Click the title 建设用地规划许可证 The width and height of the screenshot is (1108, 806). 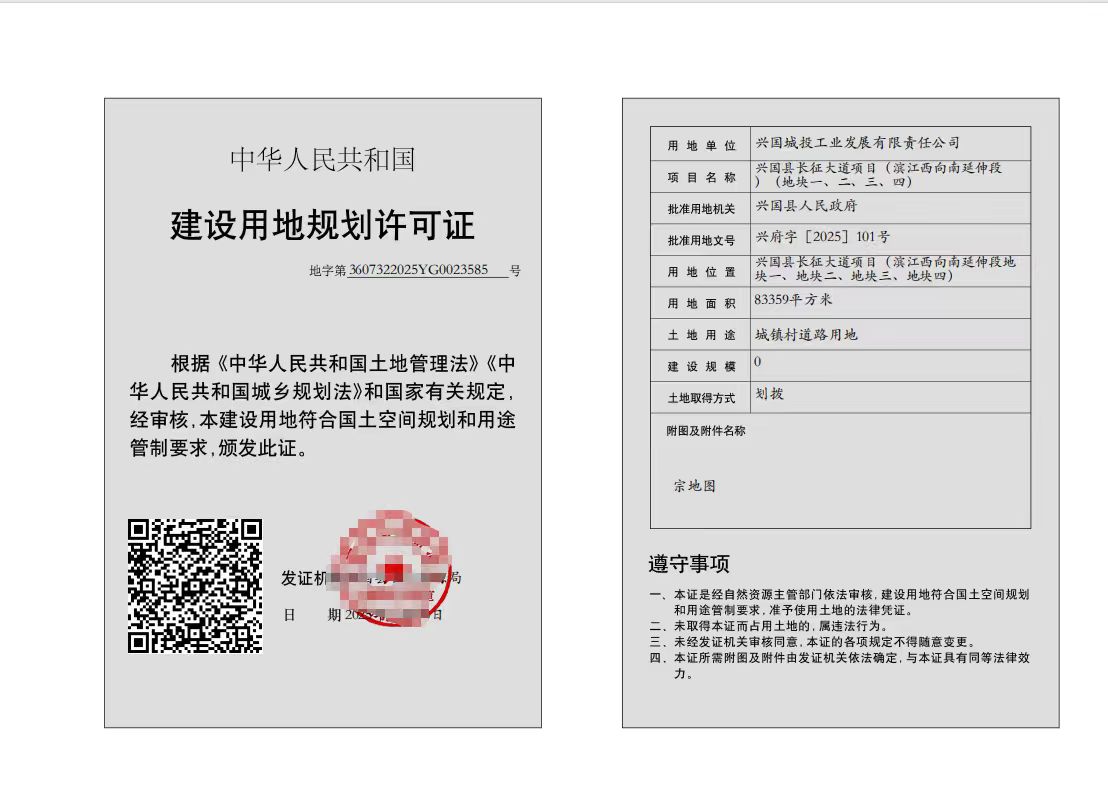[322, 226]
